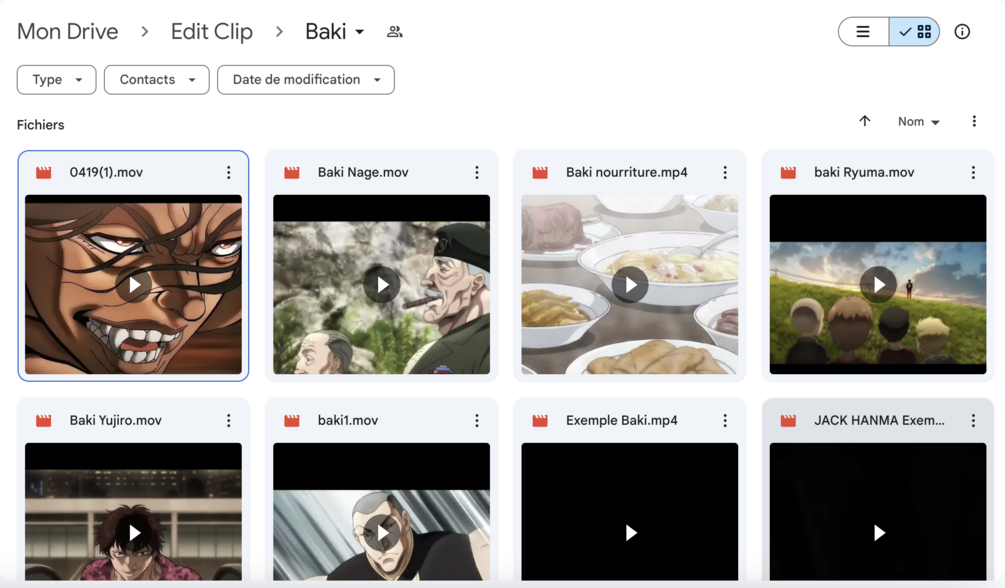Click video file icon of baki1.mov
The width and height of the screenshot is (1005, 588).
click(292, 421)
